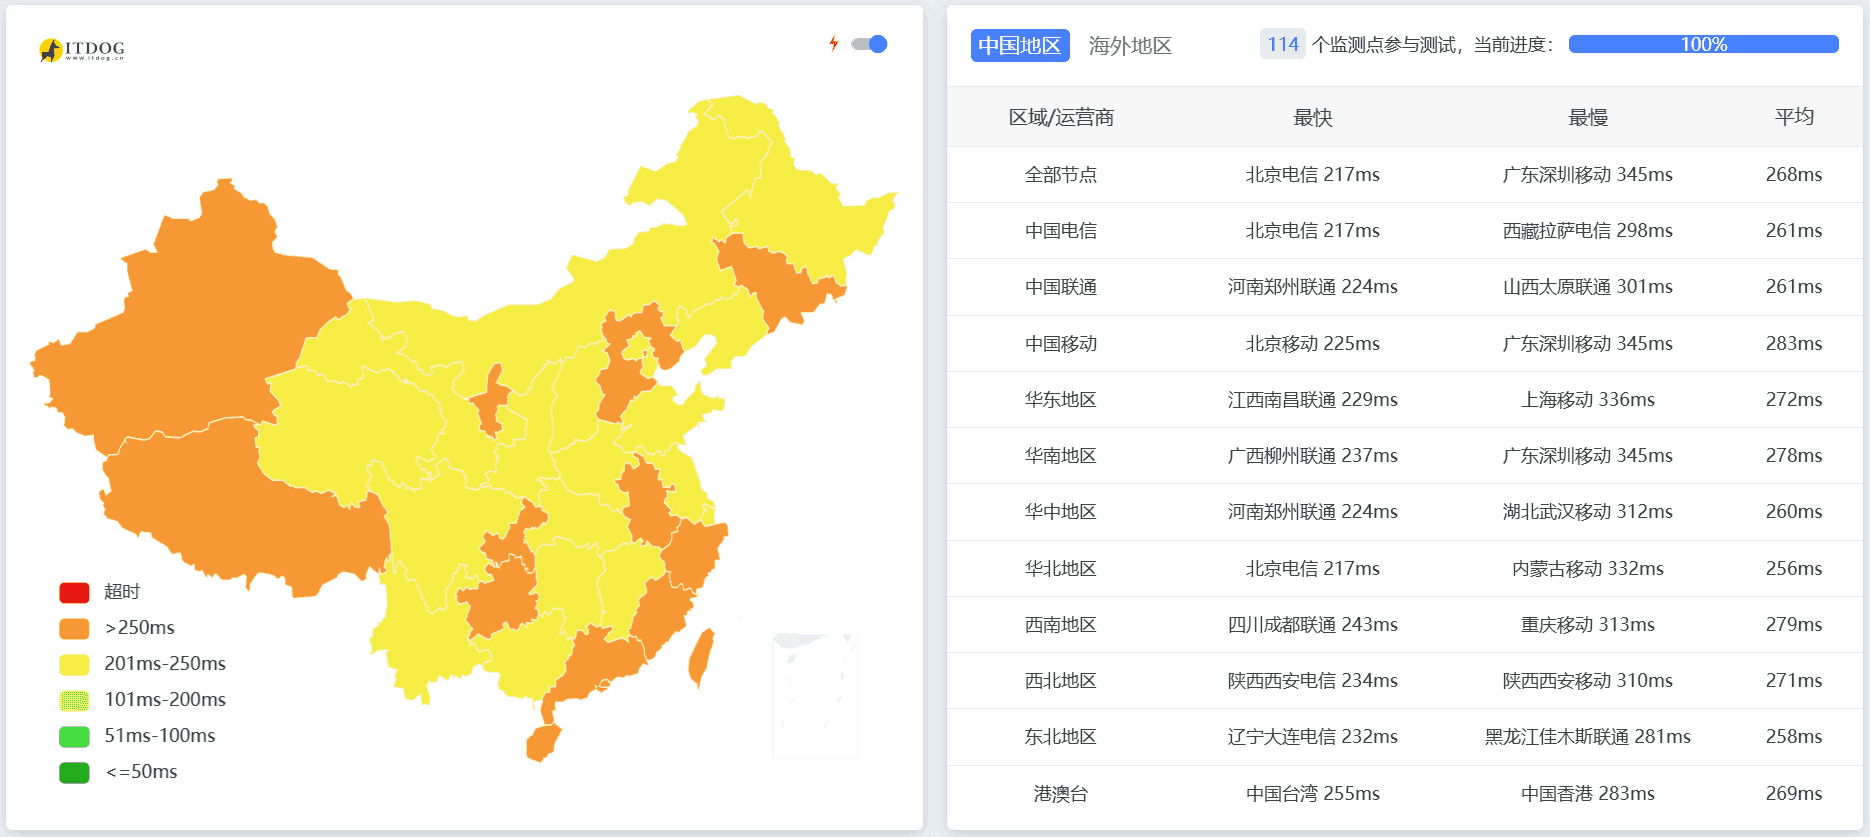Viewport: 1870px width, 837px height.
Task: Click the 华南地区 row label
Action: (1061, 455)
